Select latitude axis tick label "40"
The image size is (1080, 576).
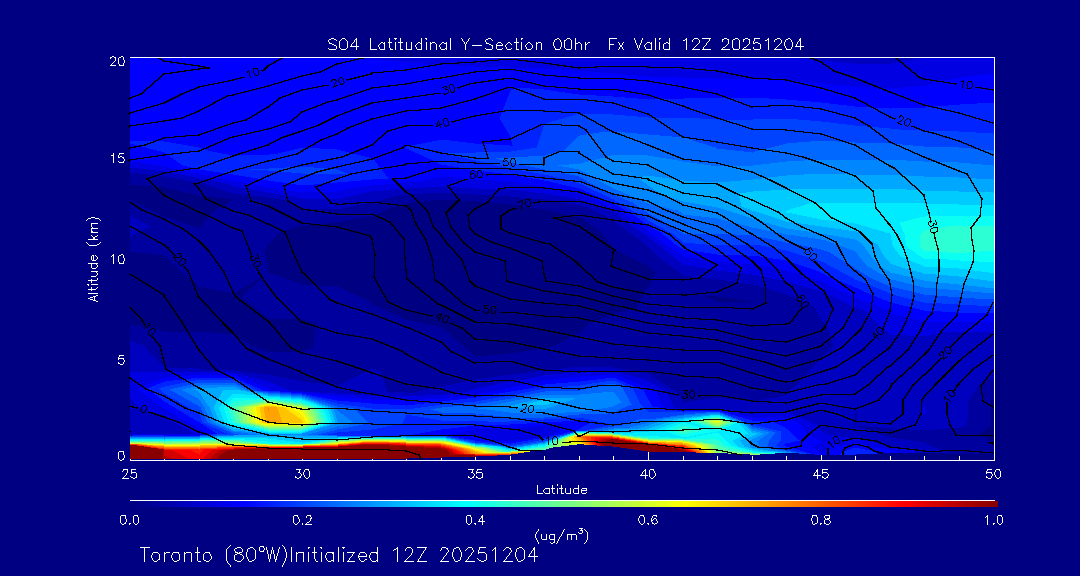648,473
